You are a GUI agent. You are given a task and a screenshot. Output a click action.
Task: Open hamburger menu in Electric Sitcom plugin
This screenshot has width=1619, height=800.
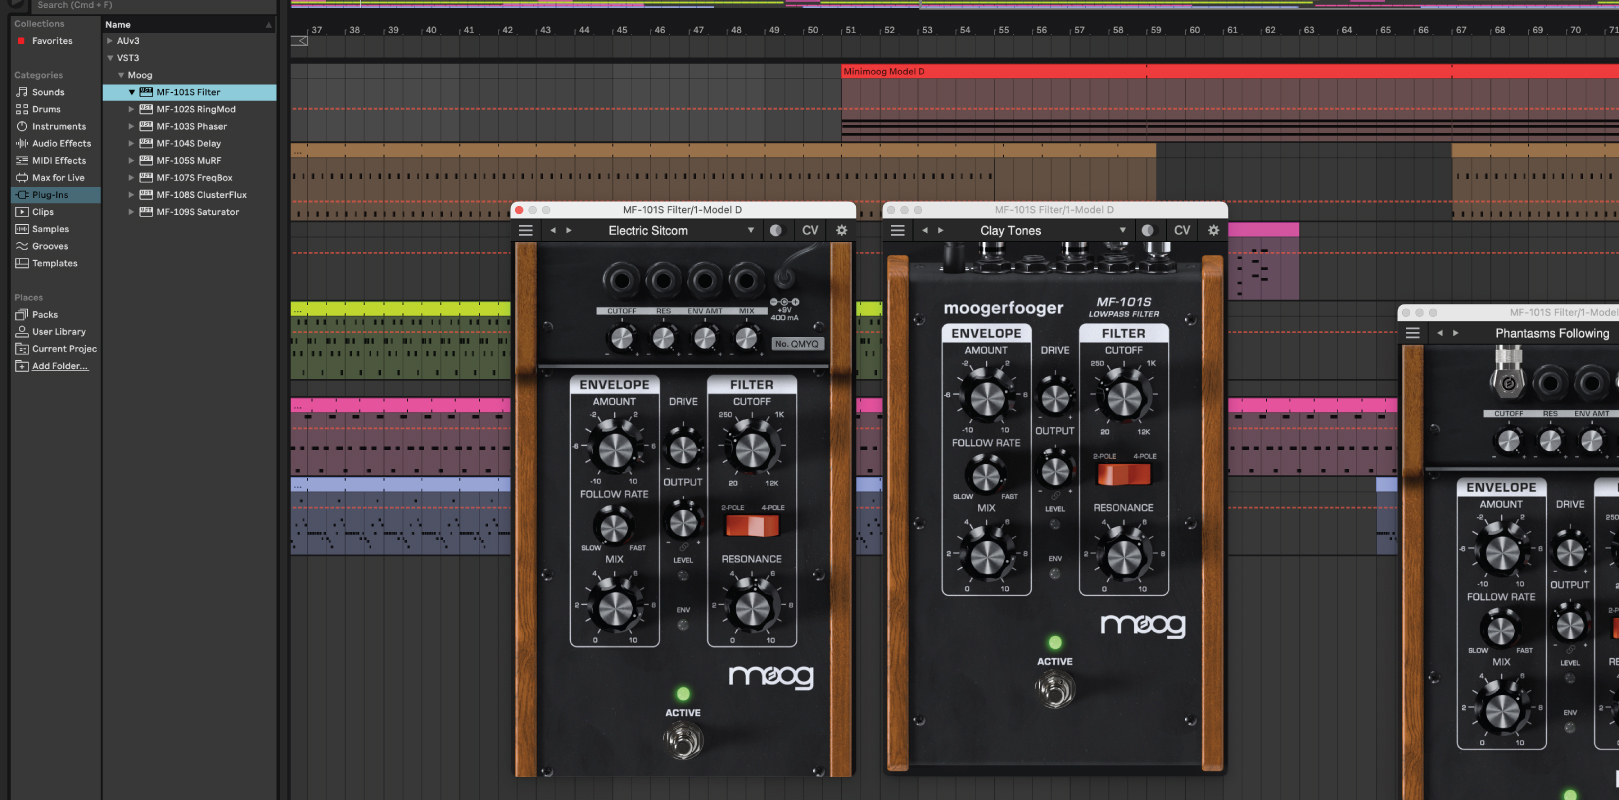pos(525,230)
